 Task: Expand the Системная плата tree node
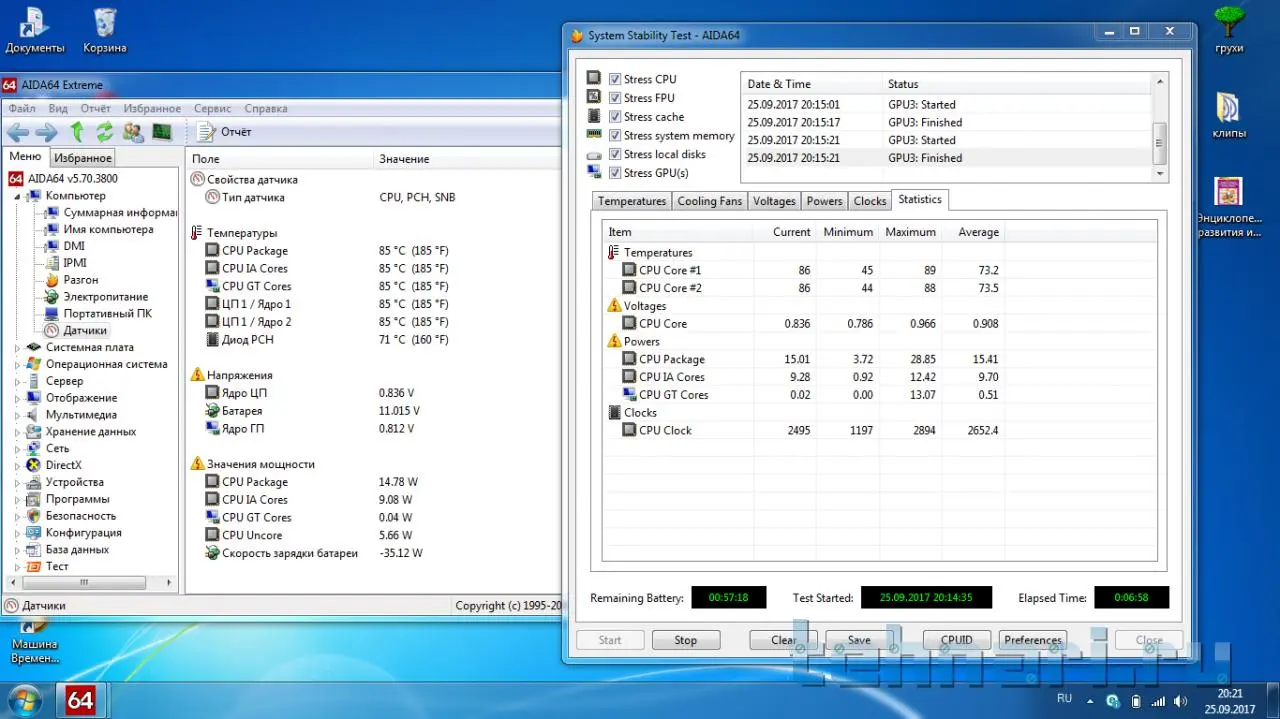pos(17,347)
